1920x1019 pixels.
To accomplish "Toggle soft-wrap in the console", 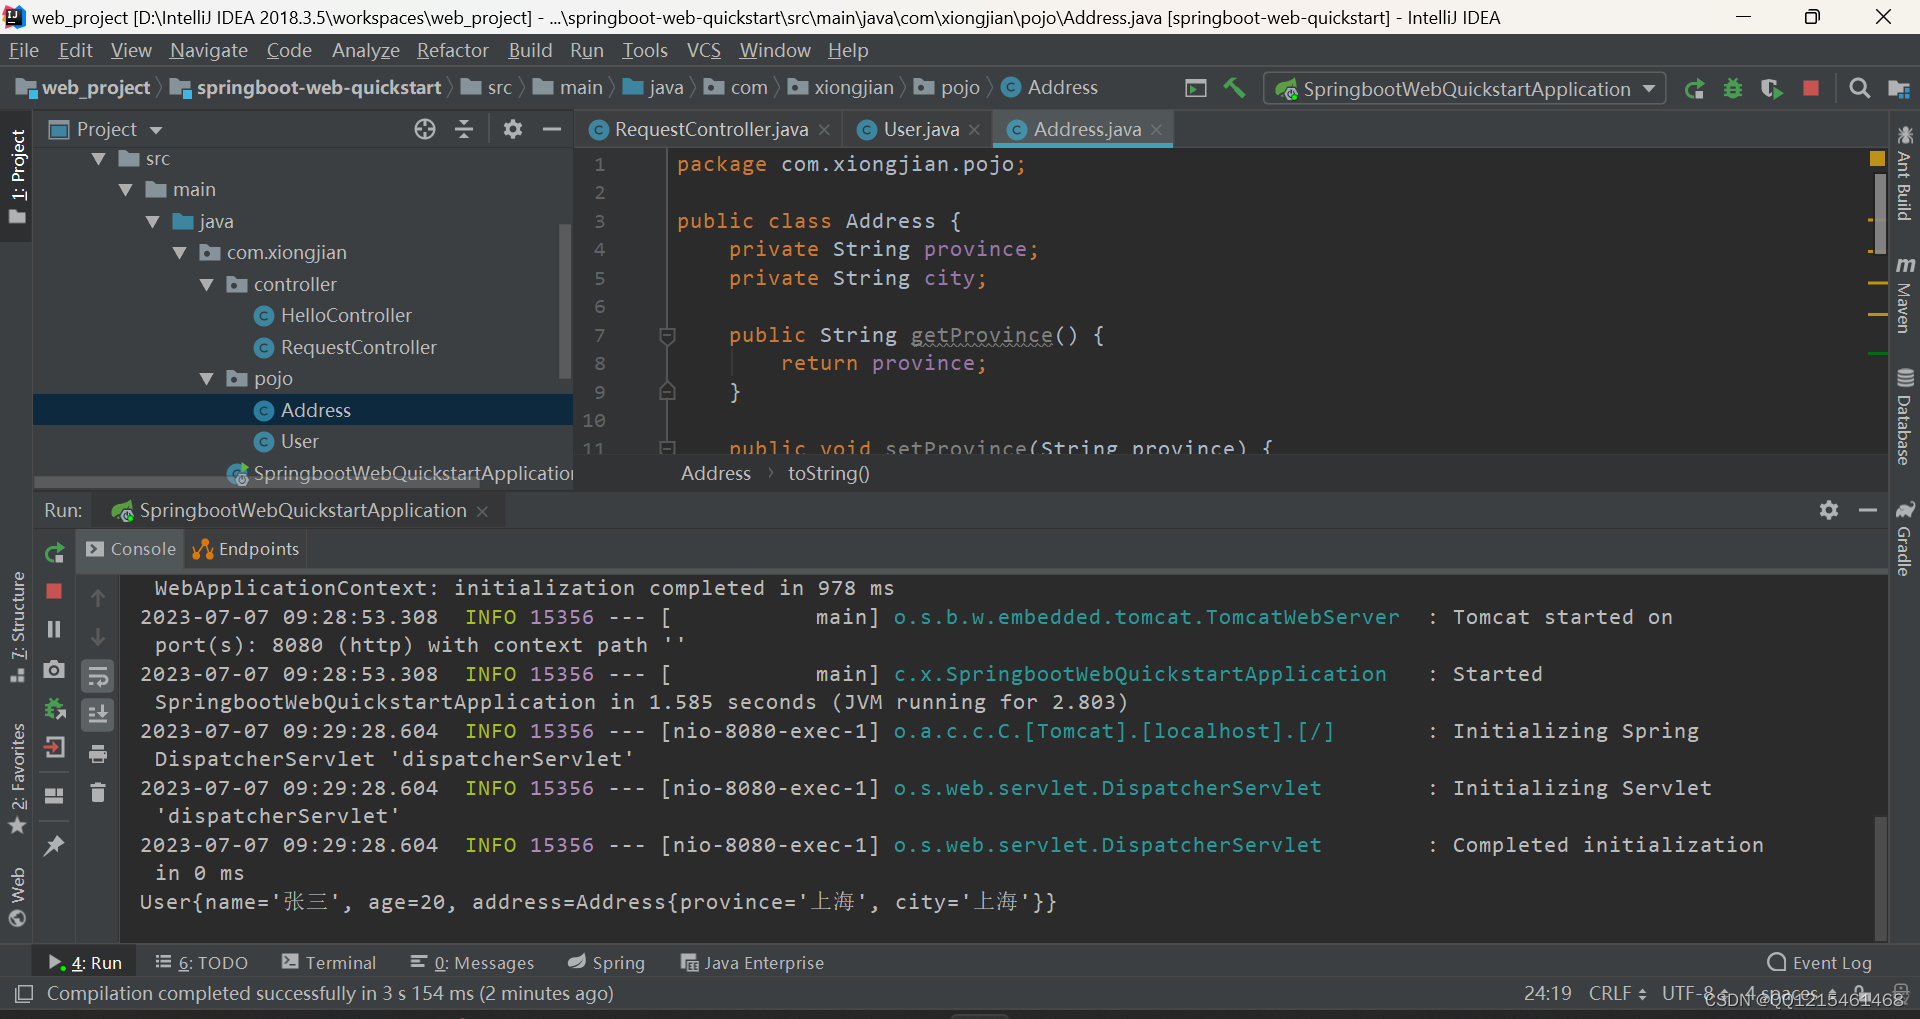I will pyautogui.click(x=98, y=677).
